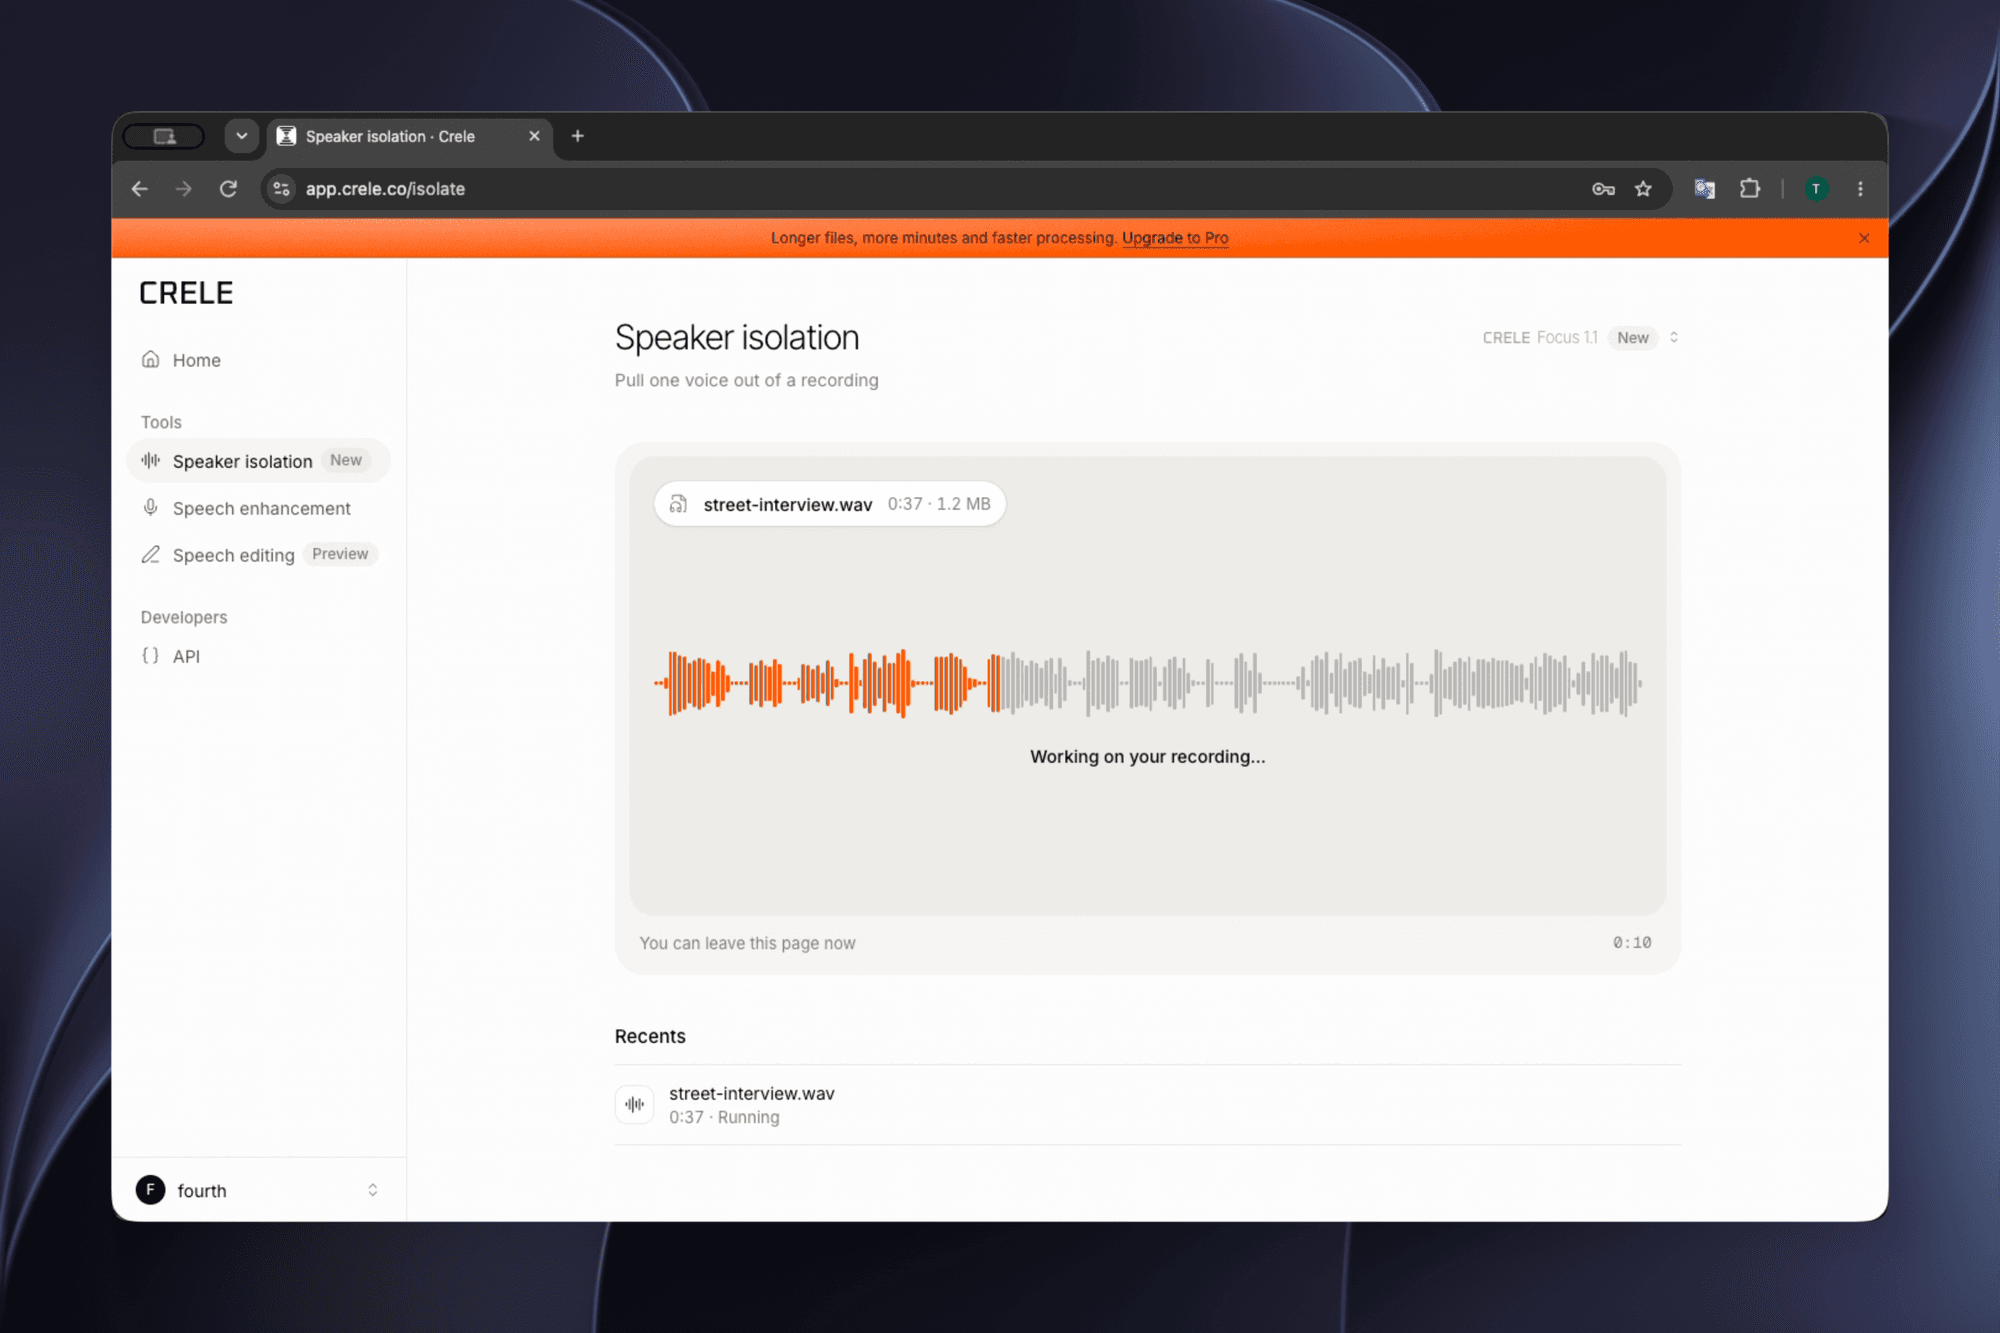Click the password key icon
The image size is (2000, 1333).
[x=1603, y=189]
